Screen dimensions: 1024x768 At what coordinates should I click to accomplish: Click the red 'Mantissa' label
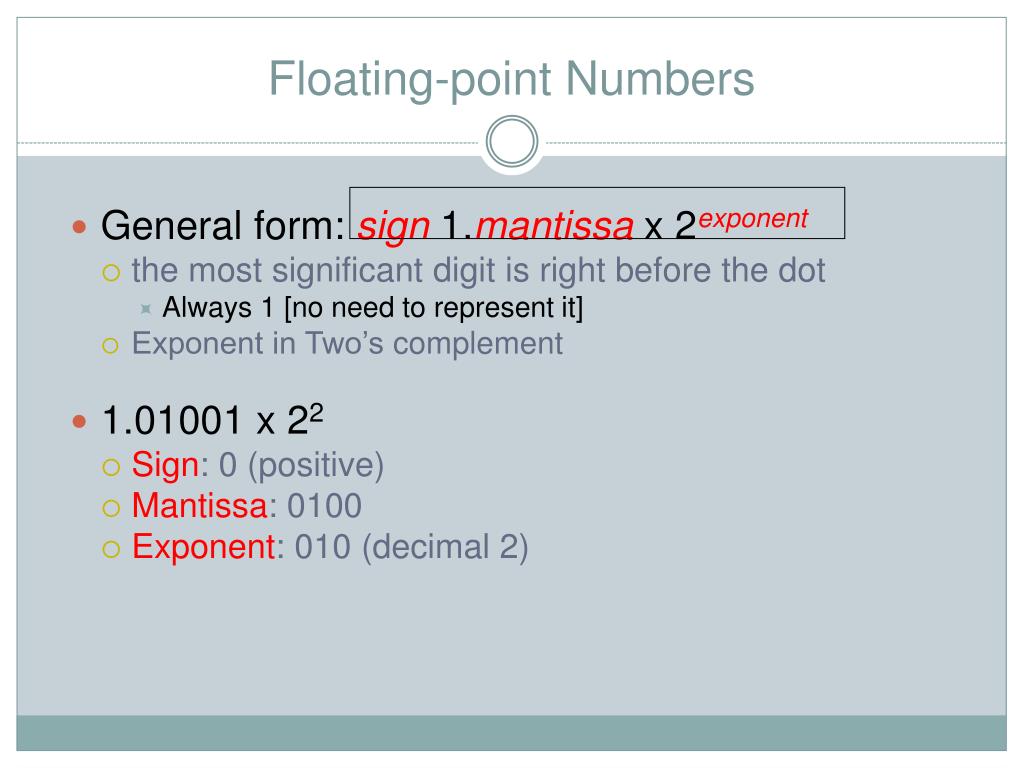[200, 505]
